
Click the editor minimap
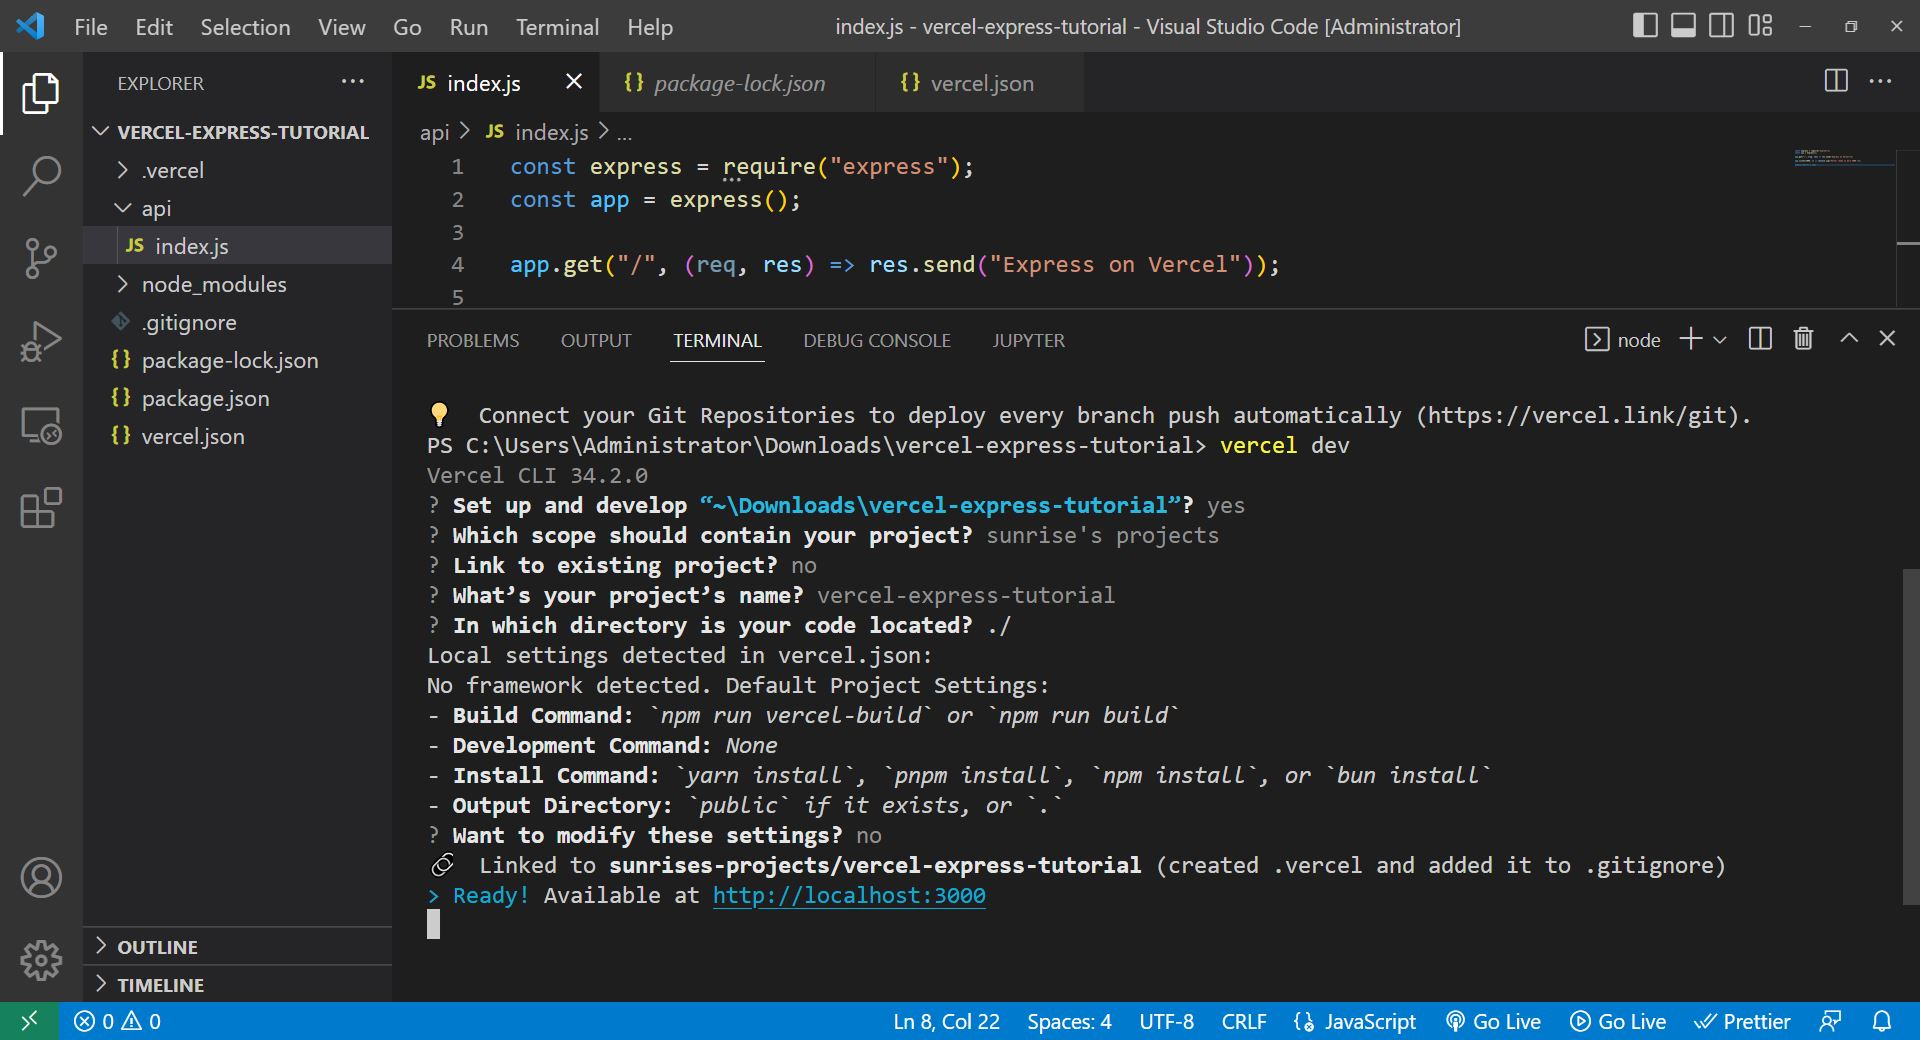point(1844,157)
